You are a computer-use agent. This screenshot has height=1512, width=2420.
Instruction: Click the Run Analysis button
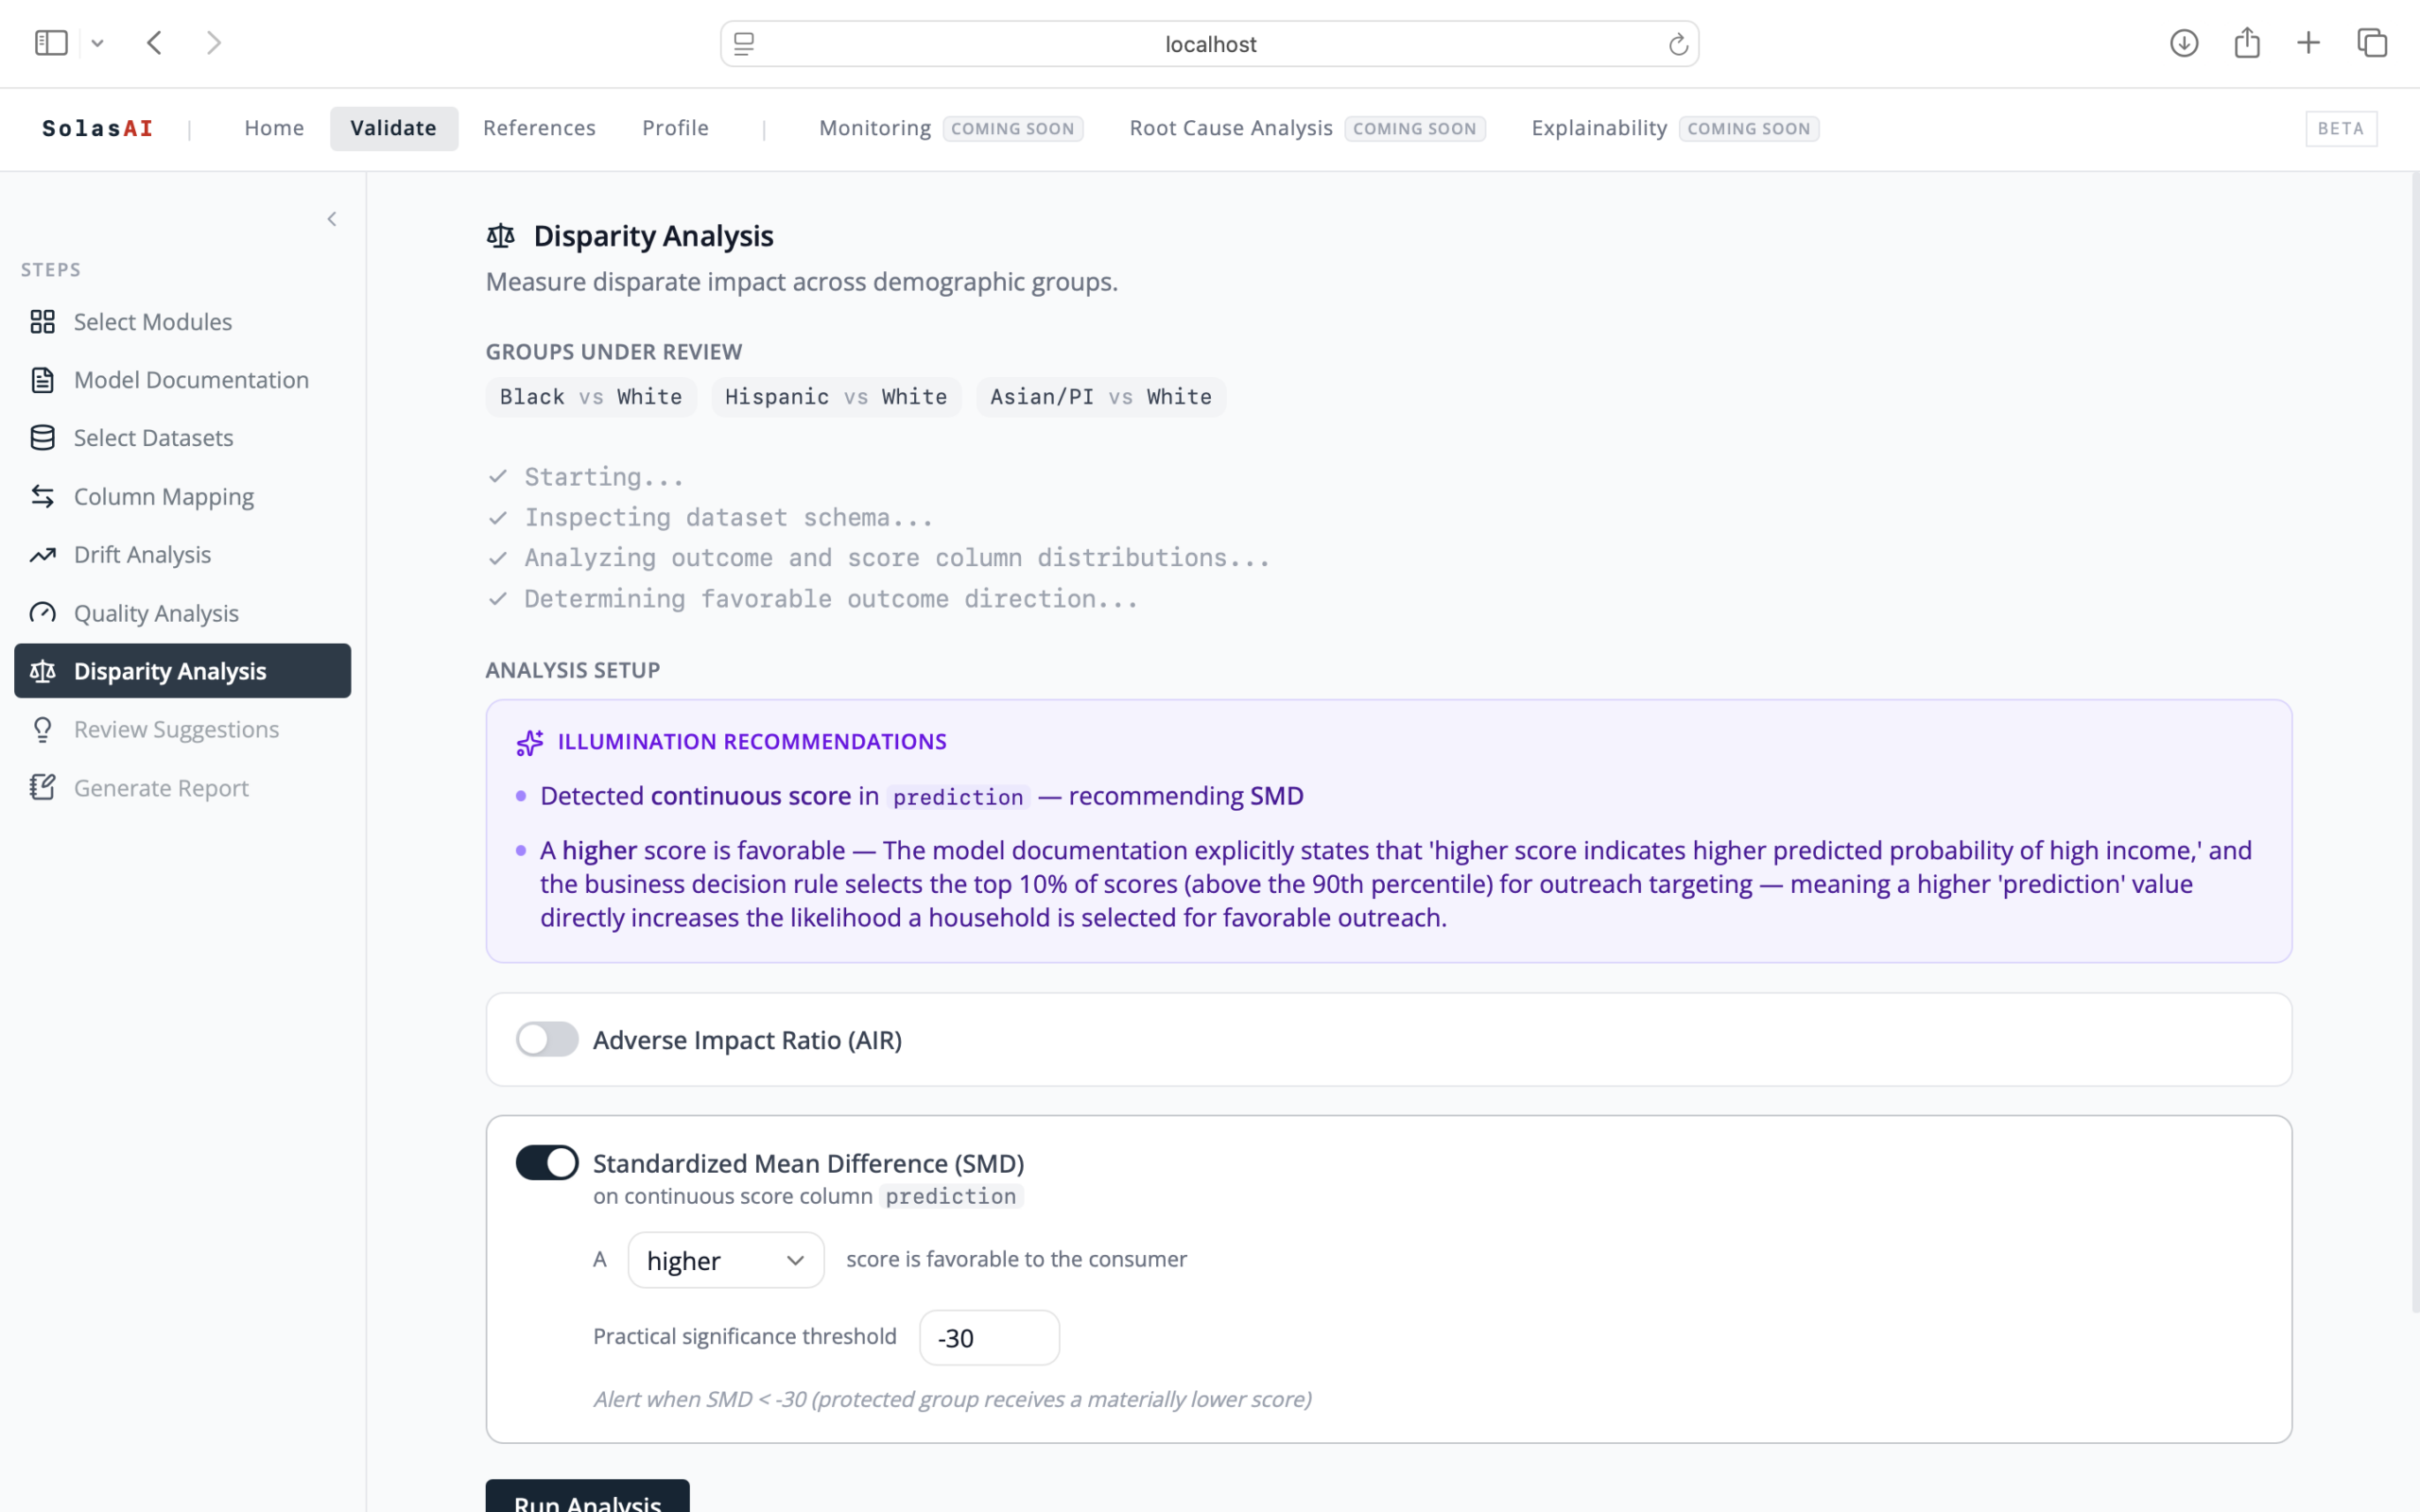click(587, 1496)
